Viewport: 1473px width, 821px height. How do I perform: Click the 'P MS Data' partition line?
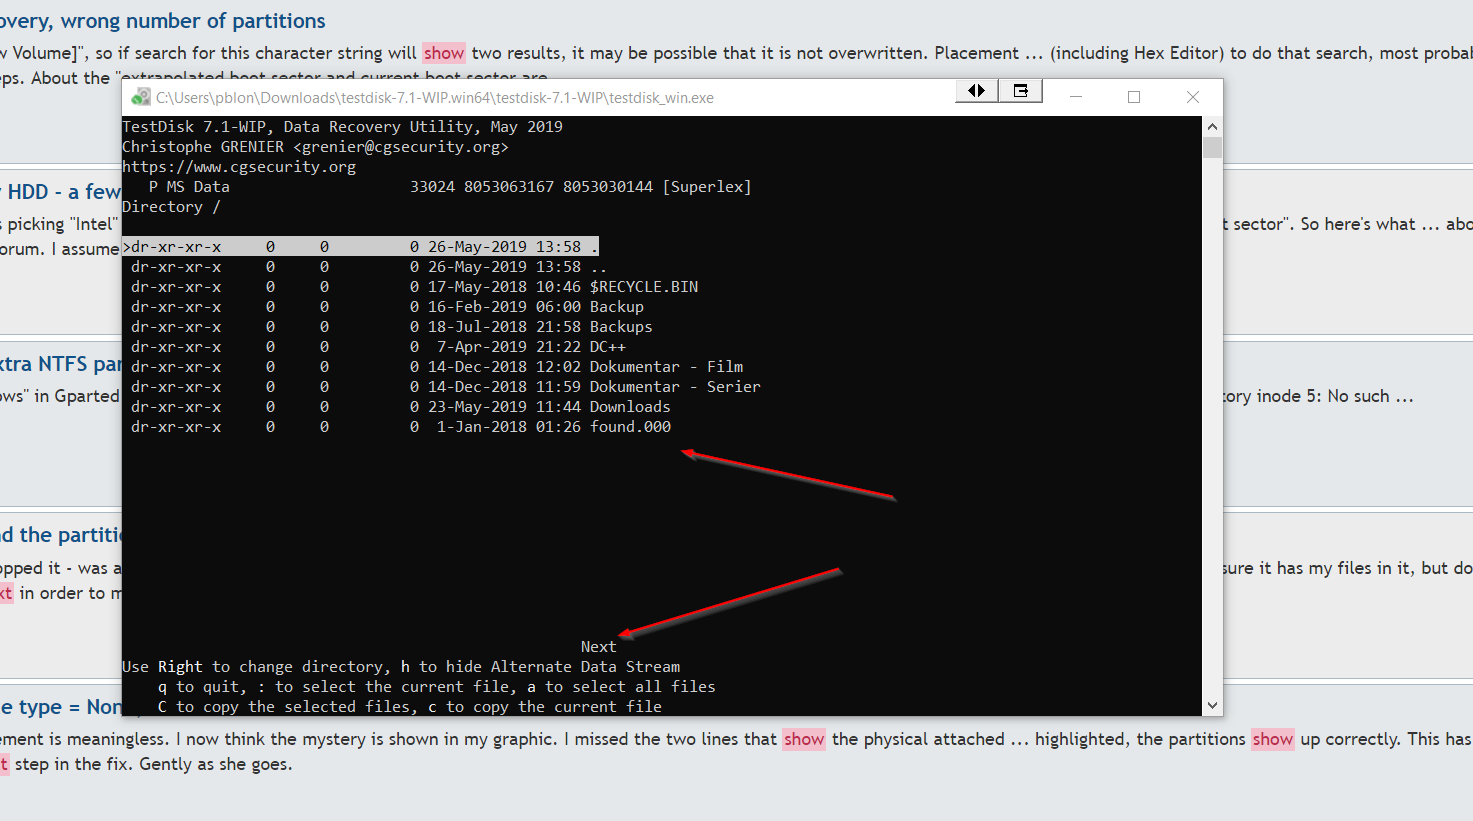(x=450, y=187)
